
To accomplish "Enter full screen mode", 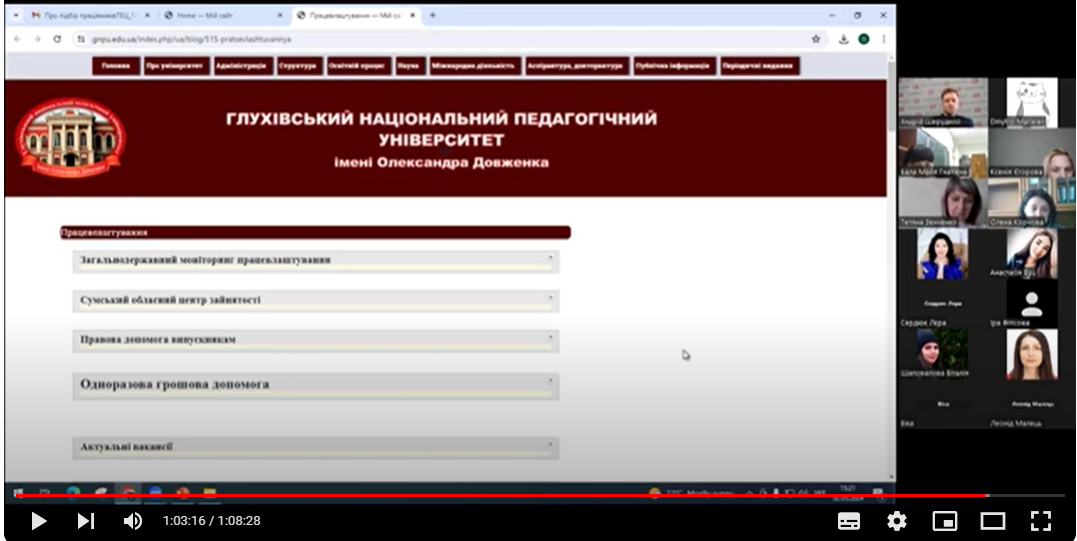I will 1041,521.
